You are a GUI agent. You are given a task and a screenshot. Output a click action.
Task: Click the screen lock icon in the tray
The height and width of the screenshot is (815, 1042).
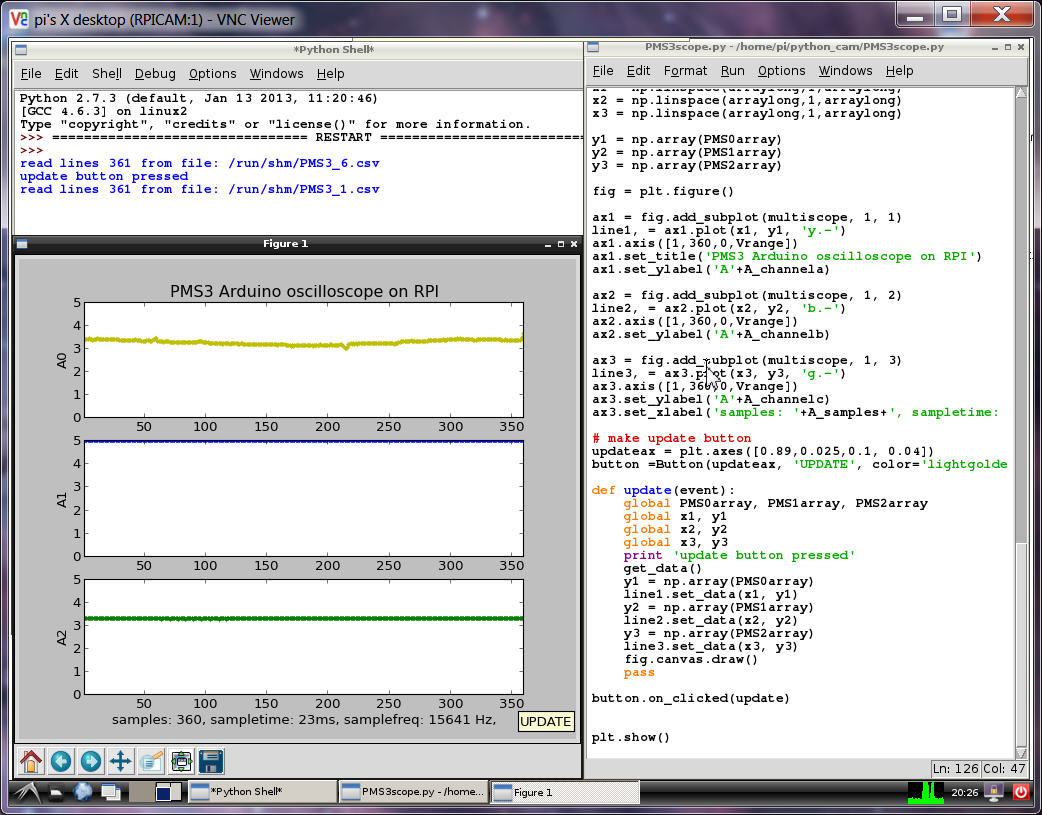point(994,792)
